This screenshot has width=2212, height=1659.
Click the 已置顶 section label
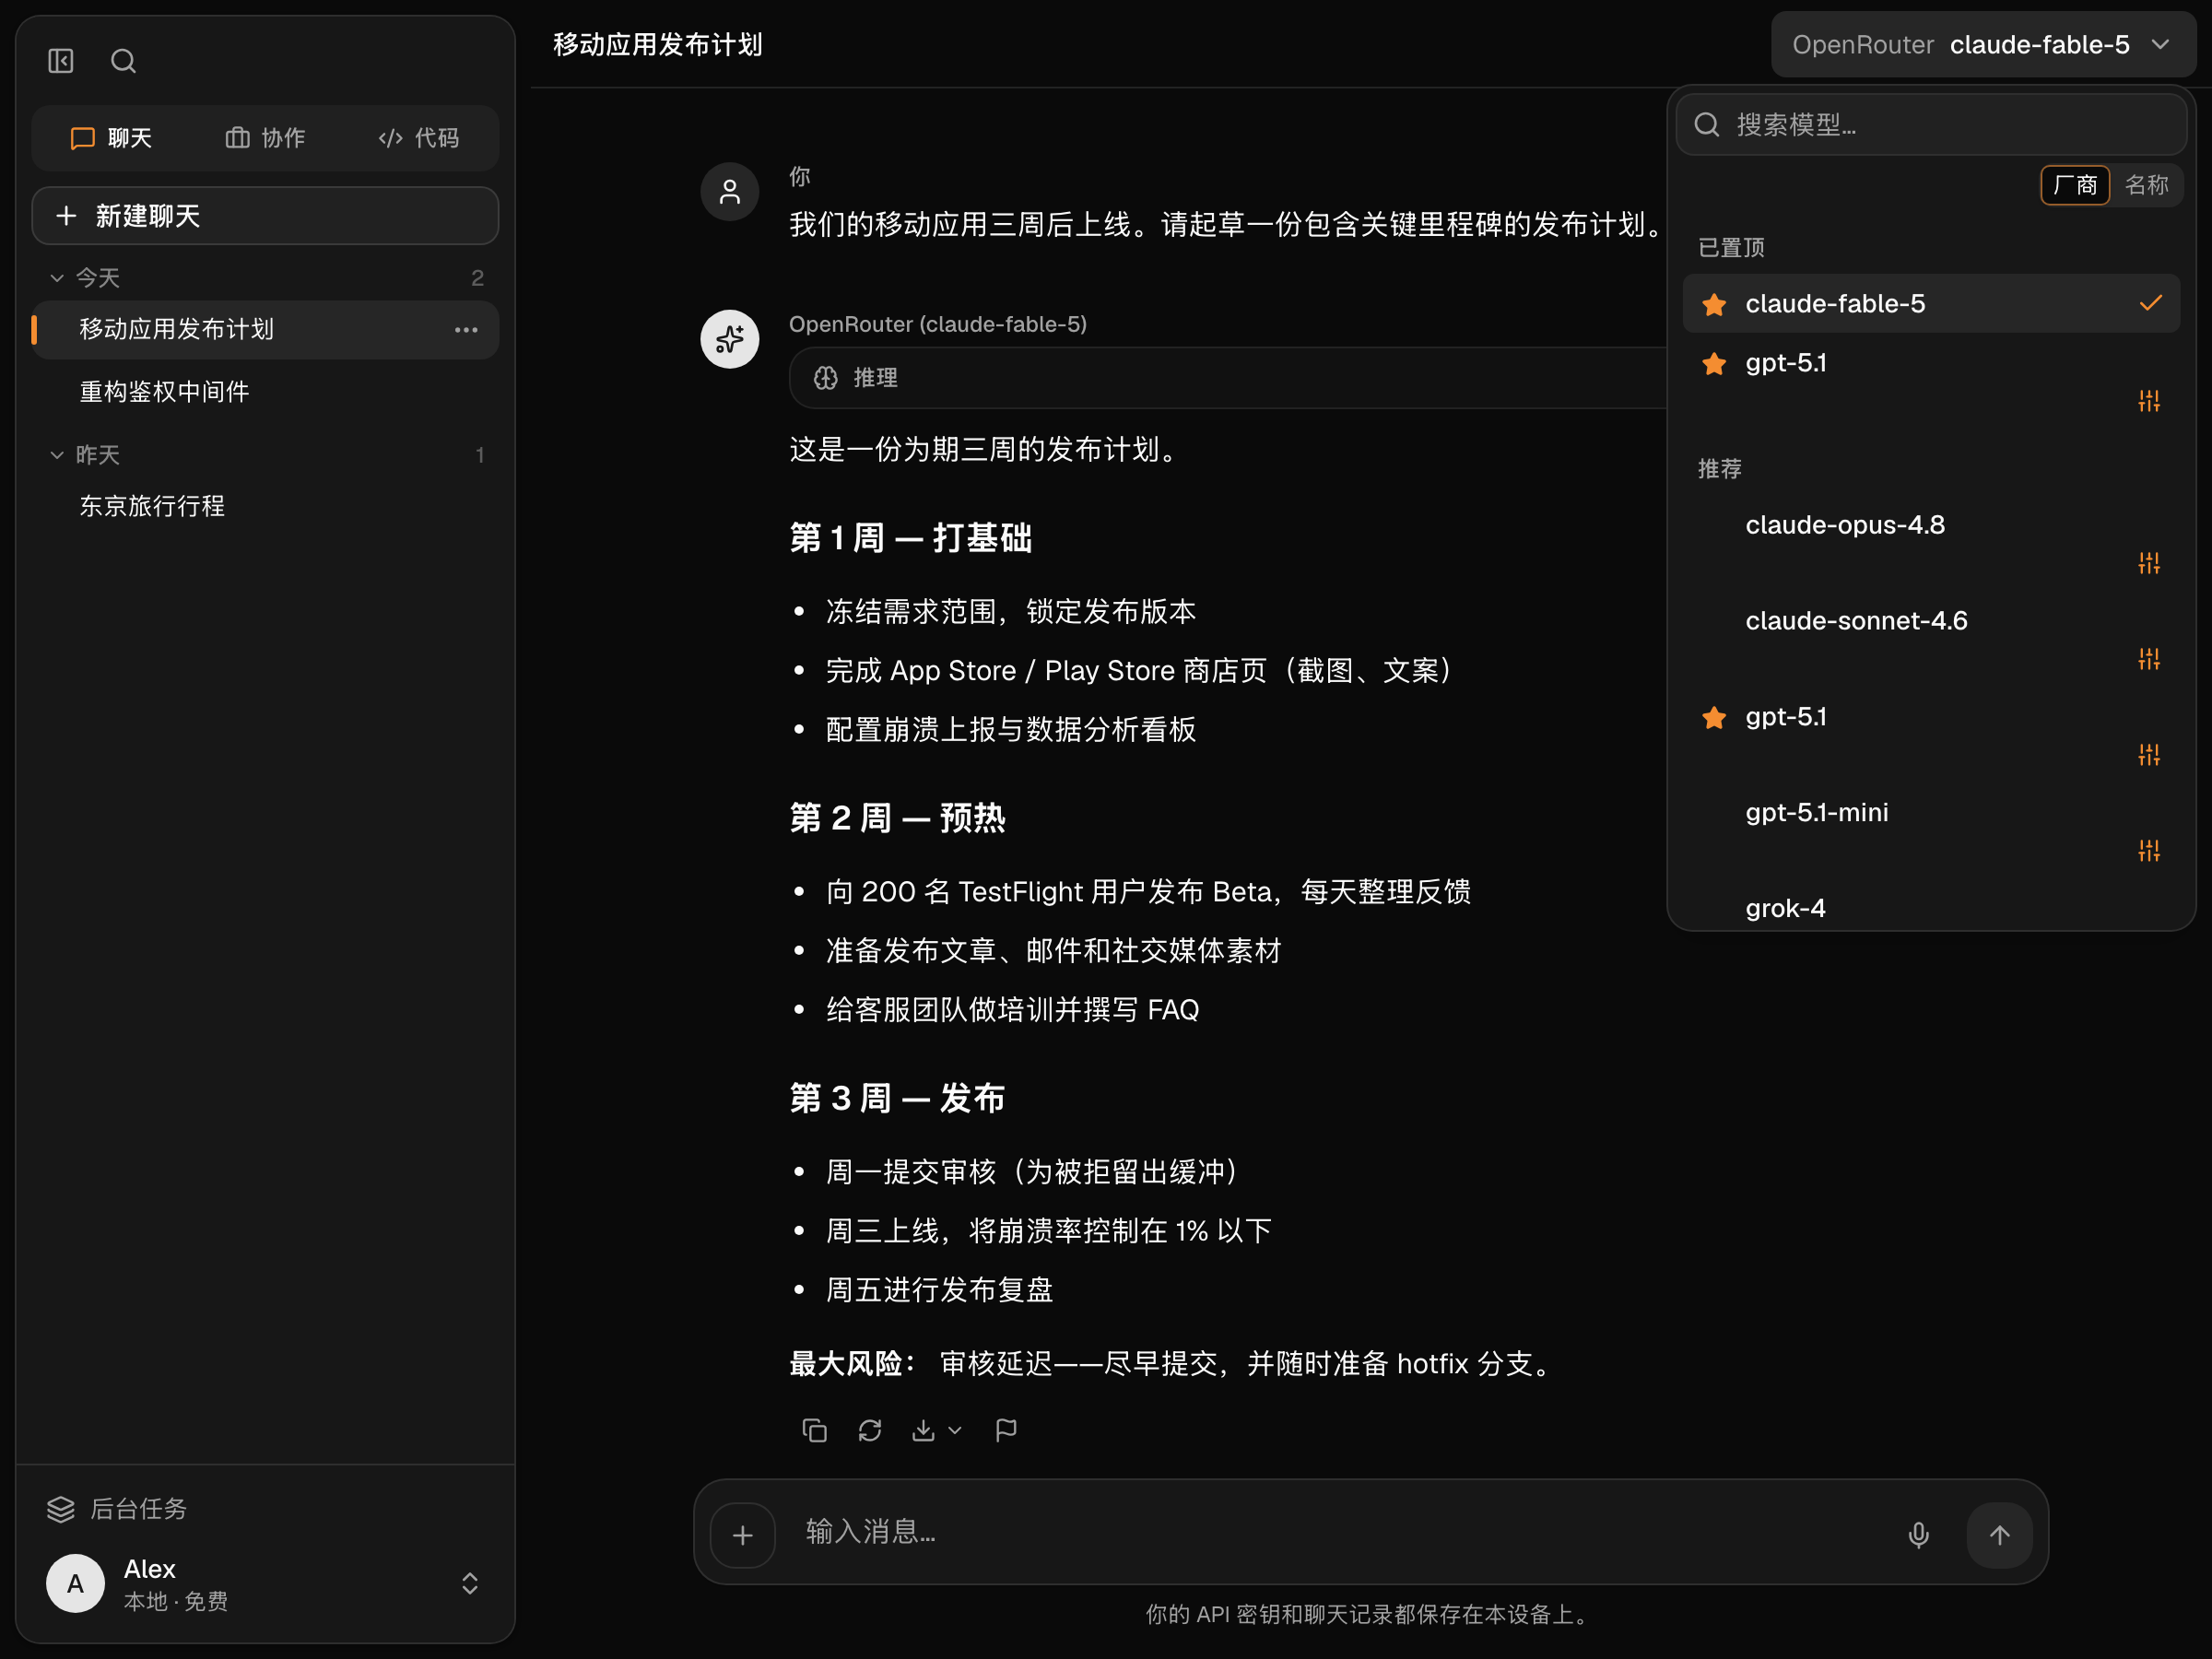point(1731,247)
